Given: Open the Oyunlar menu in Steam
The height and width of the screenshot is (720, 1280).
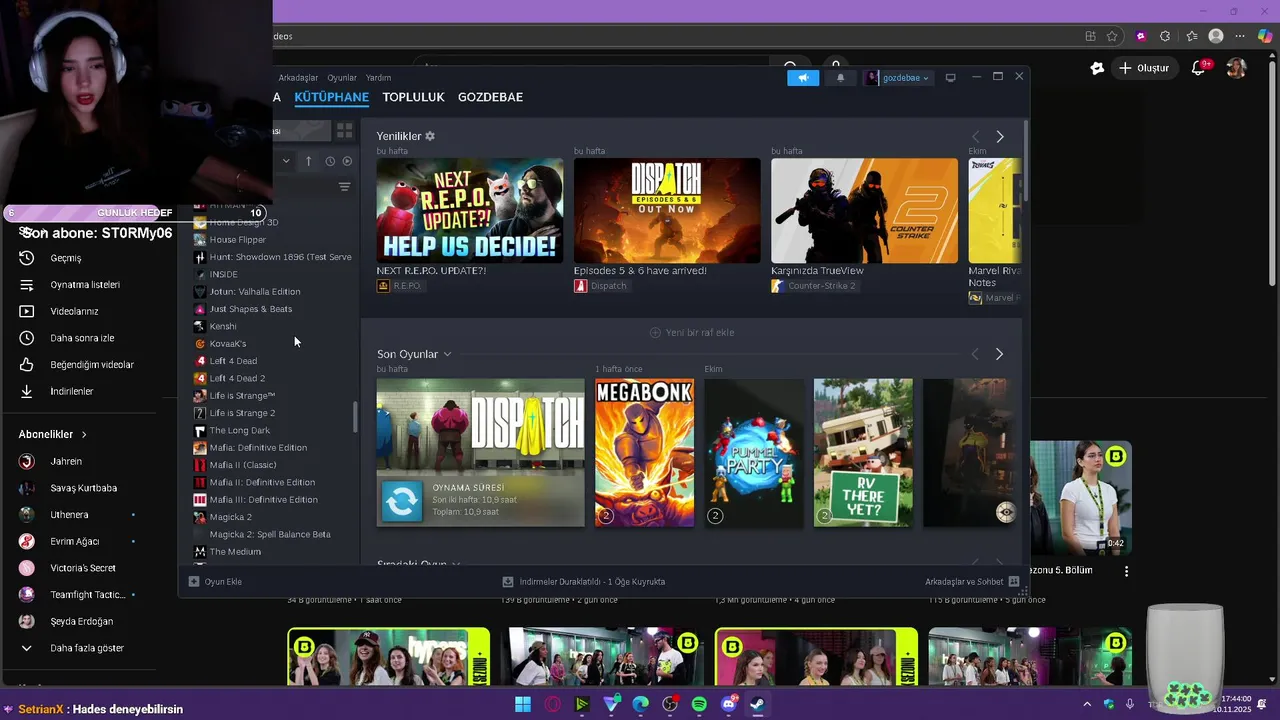Looking at the screenshot, I should (x=342, y=78).
